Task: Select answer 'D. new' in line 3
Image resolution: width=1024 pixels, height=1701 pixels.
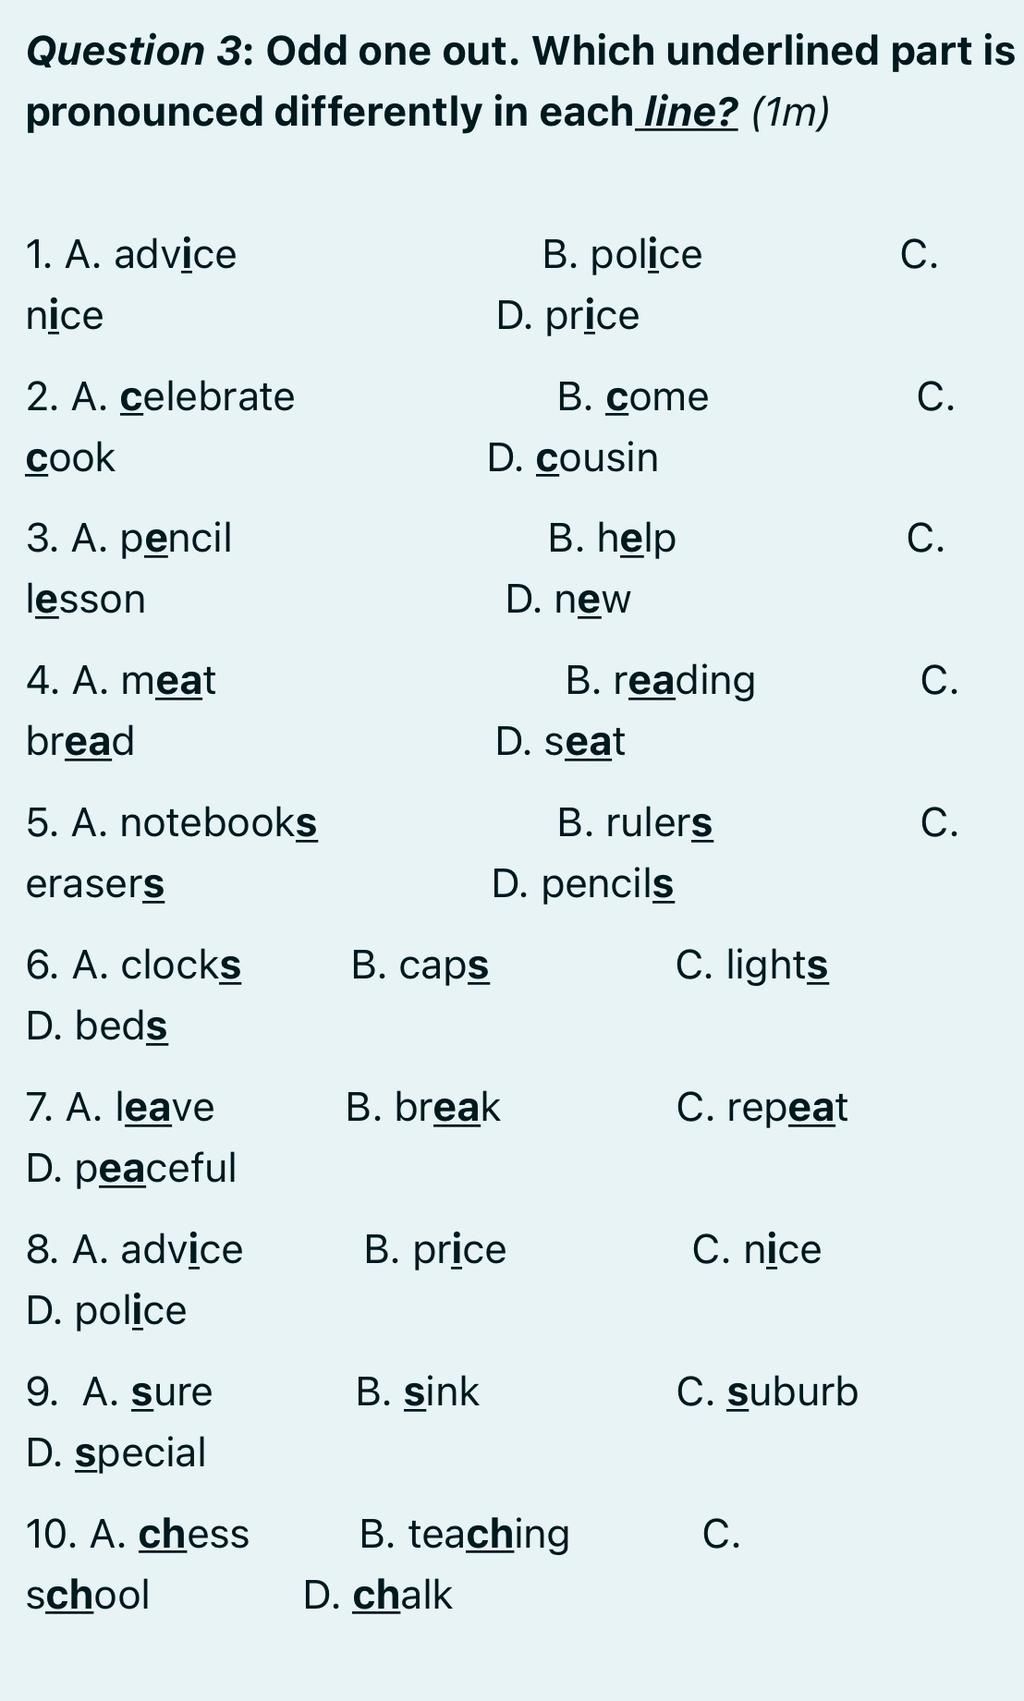Action: 568,599
